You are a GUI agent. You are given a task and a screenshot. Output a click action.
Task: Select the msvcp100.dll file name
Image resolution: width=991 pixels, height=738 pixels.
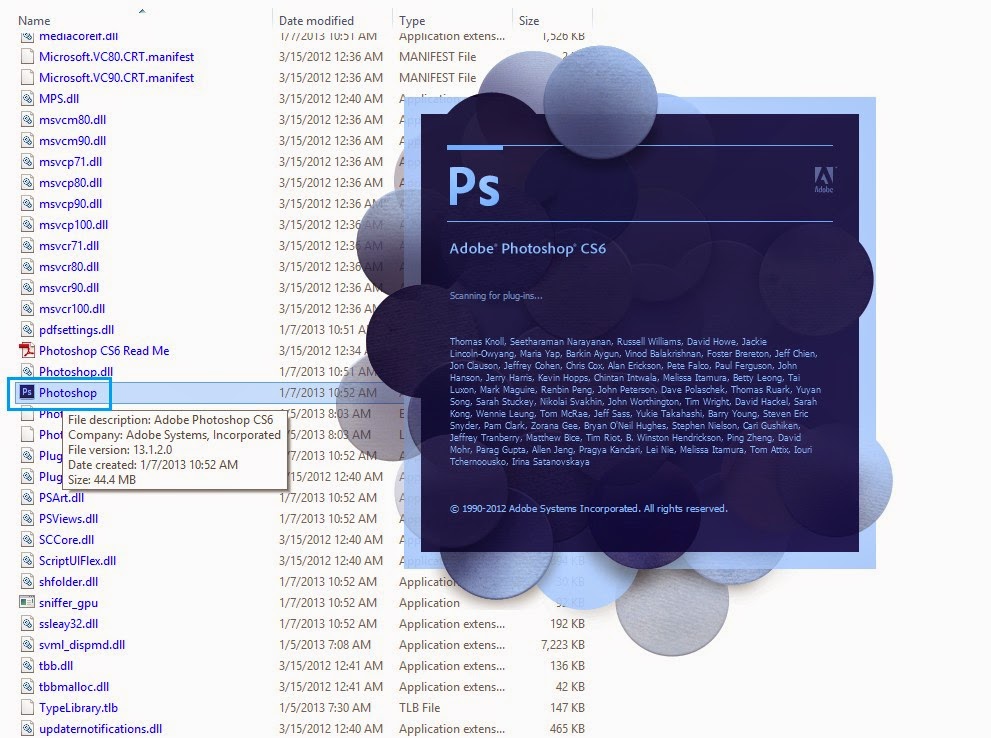coord(73,224)
